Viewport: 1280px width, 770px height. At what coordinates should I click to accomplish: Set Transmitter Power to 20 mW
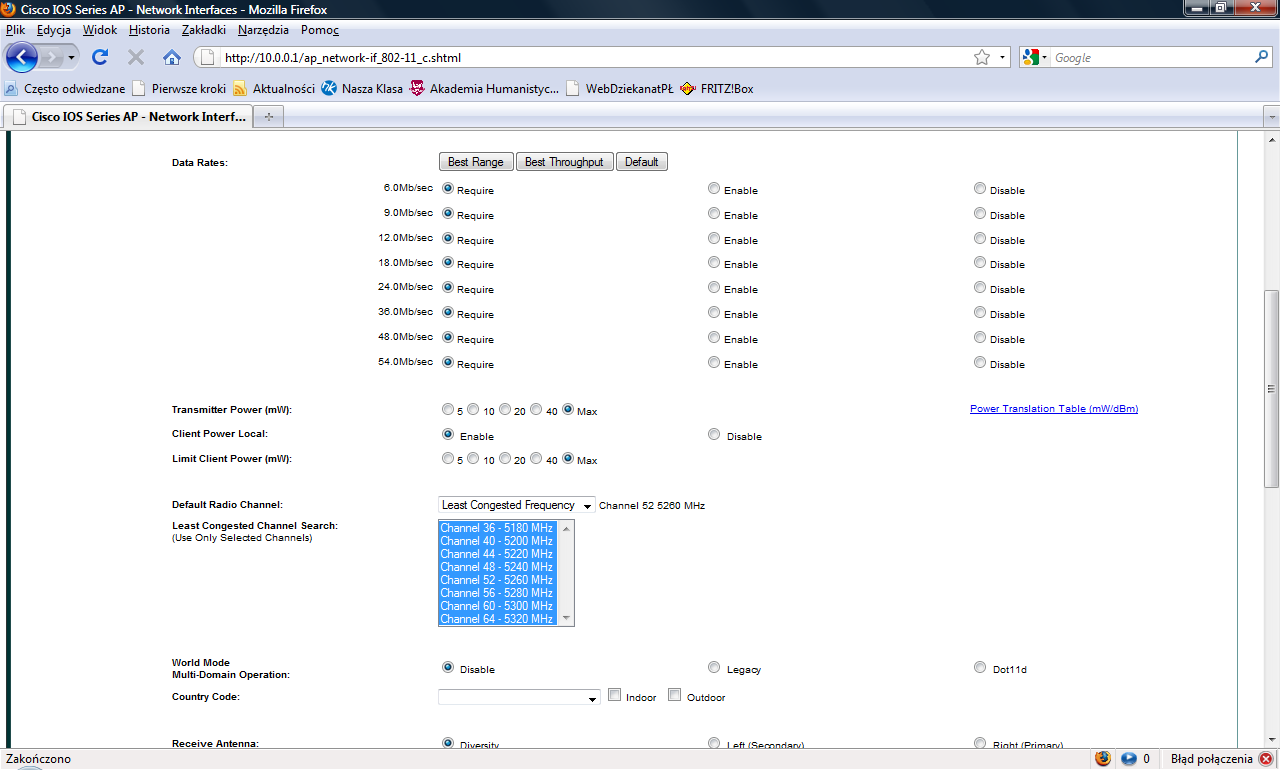point(505,409)
